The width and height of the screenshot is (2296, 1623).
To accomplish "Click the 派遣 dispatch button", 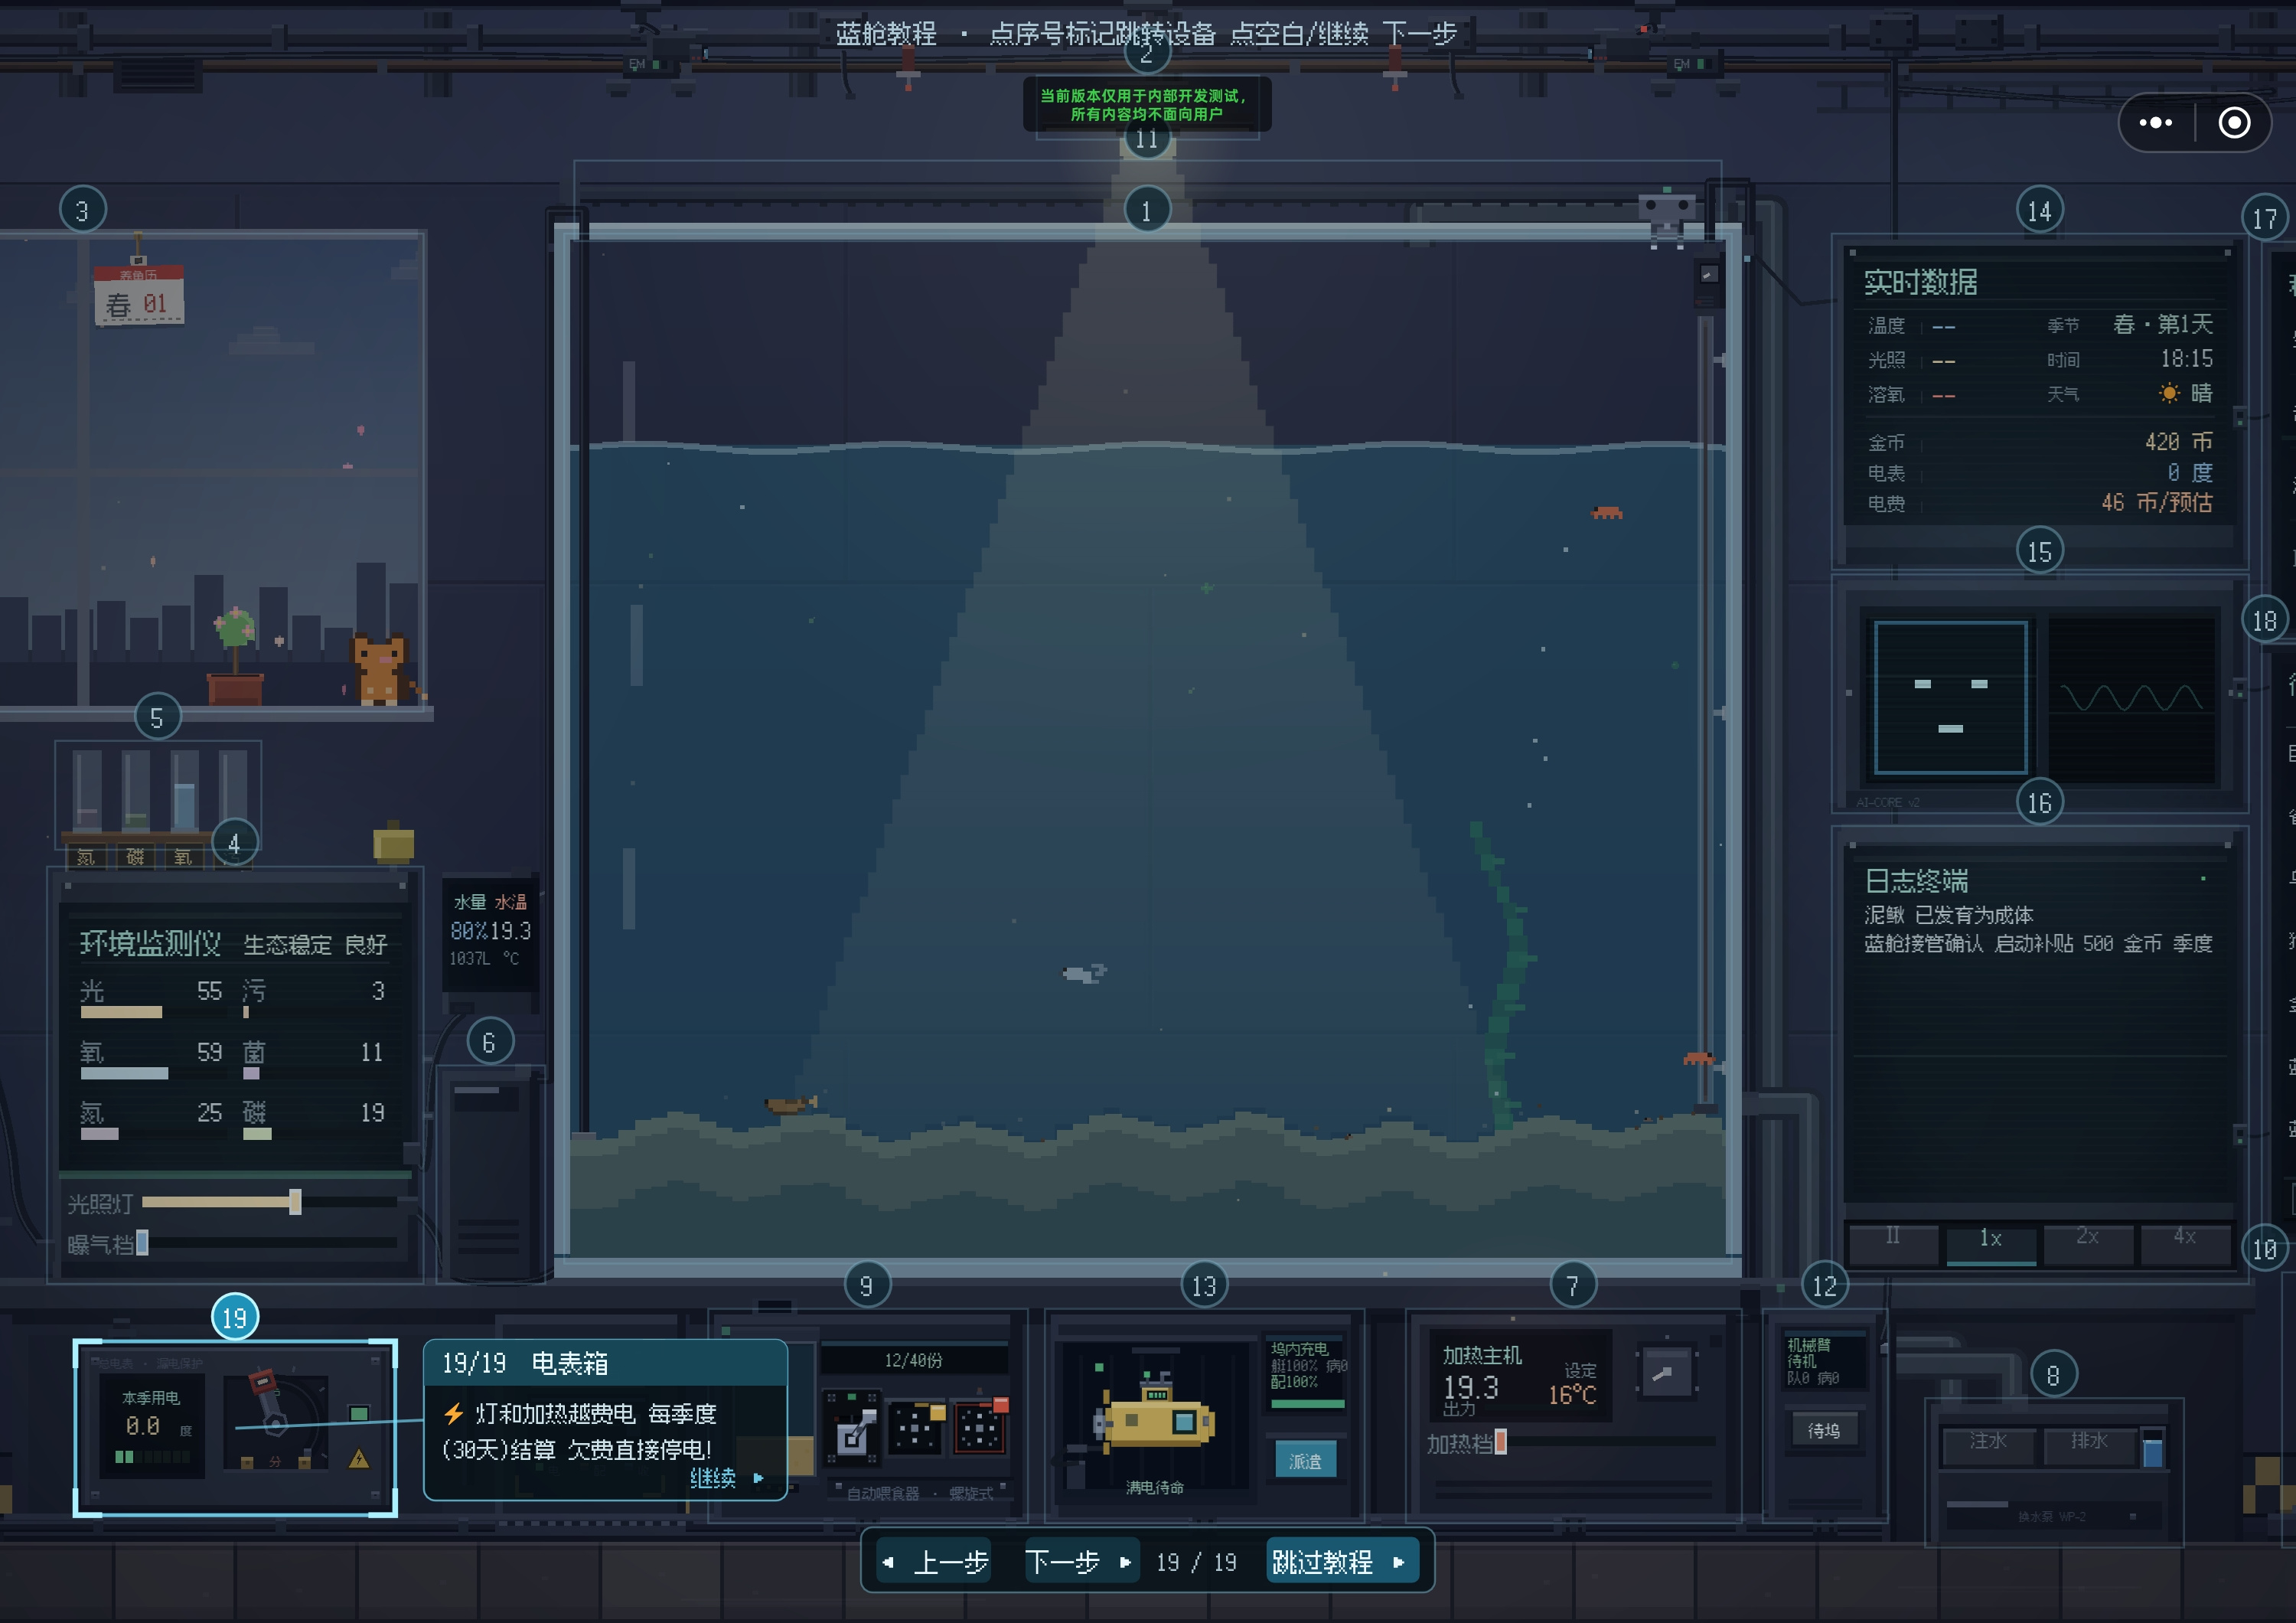I will (1305, 1461).
